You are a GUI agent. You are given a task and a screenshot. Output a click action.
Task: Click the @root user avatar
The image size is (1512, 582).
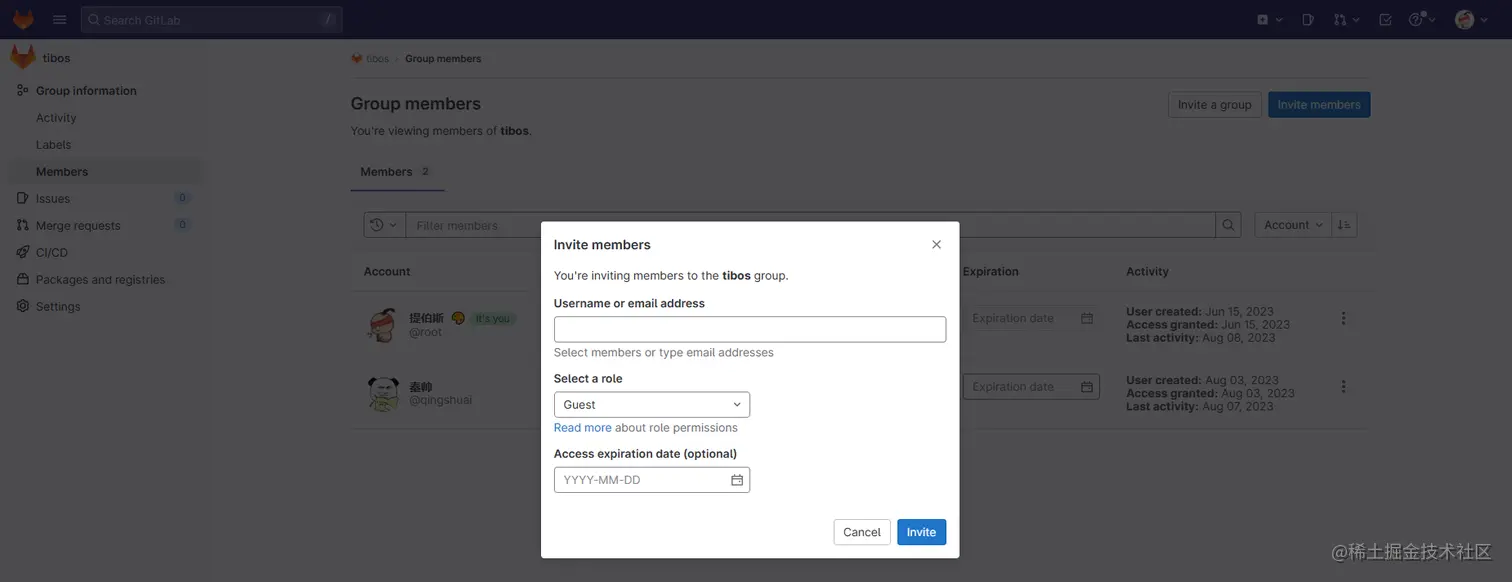click(383, 325)
